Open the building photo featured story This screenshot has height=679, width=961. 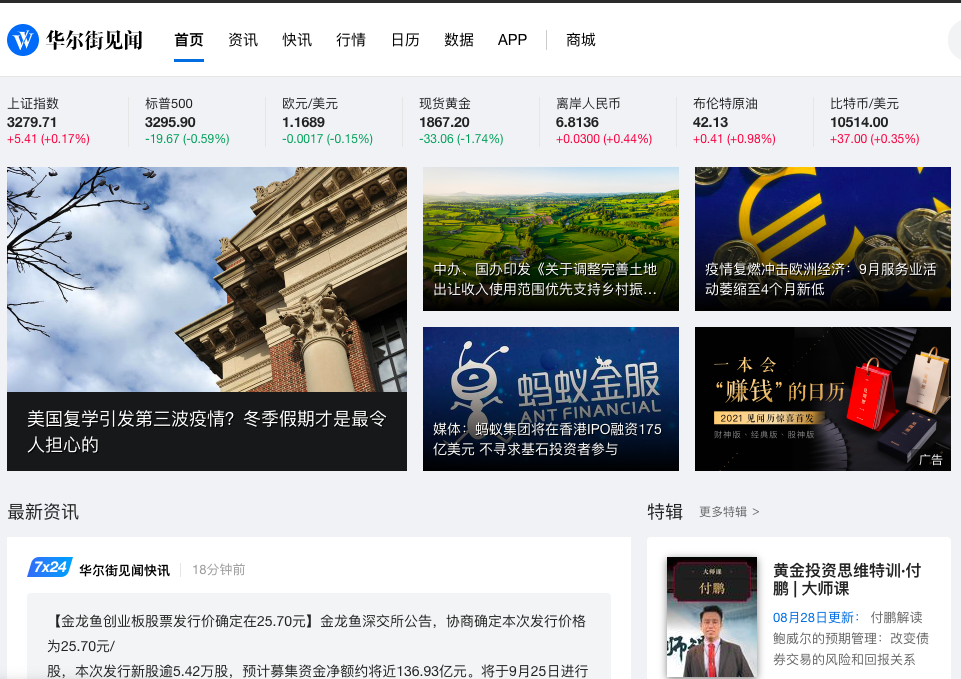tap(207, 279)
